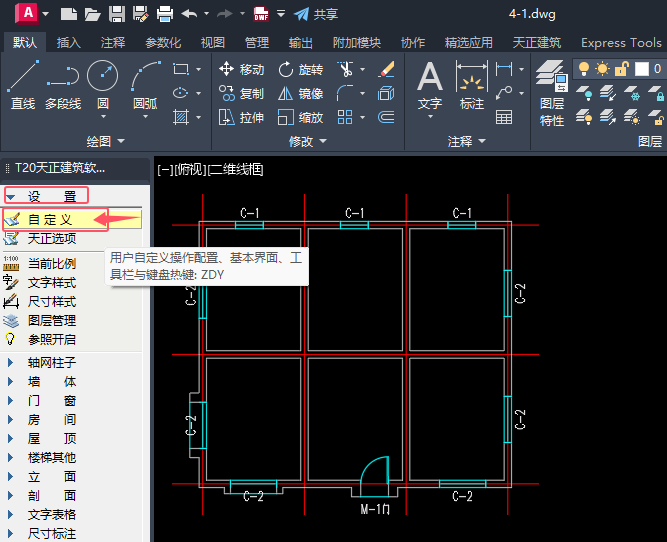This screenshot has height=542, width=667.
Task: Select the 多段线 (Polyline) tool
Action: (62, 85)
